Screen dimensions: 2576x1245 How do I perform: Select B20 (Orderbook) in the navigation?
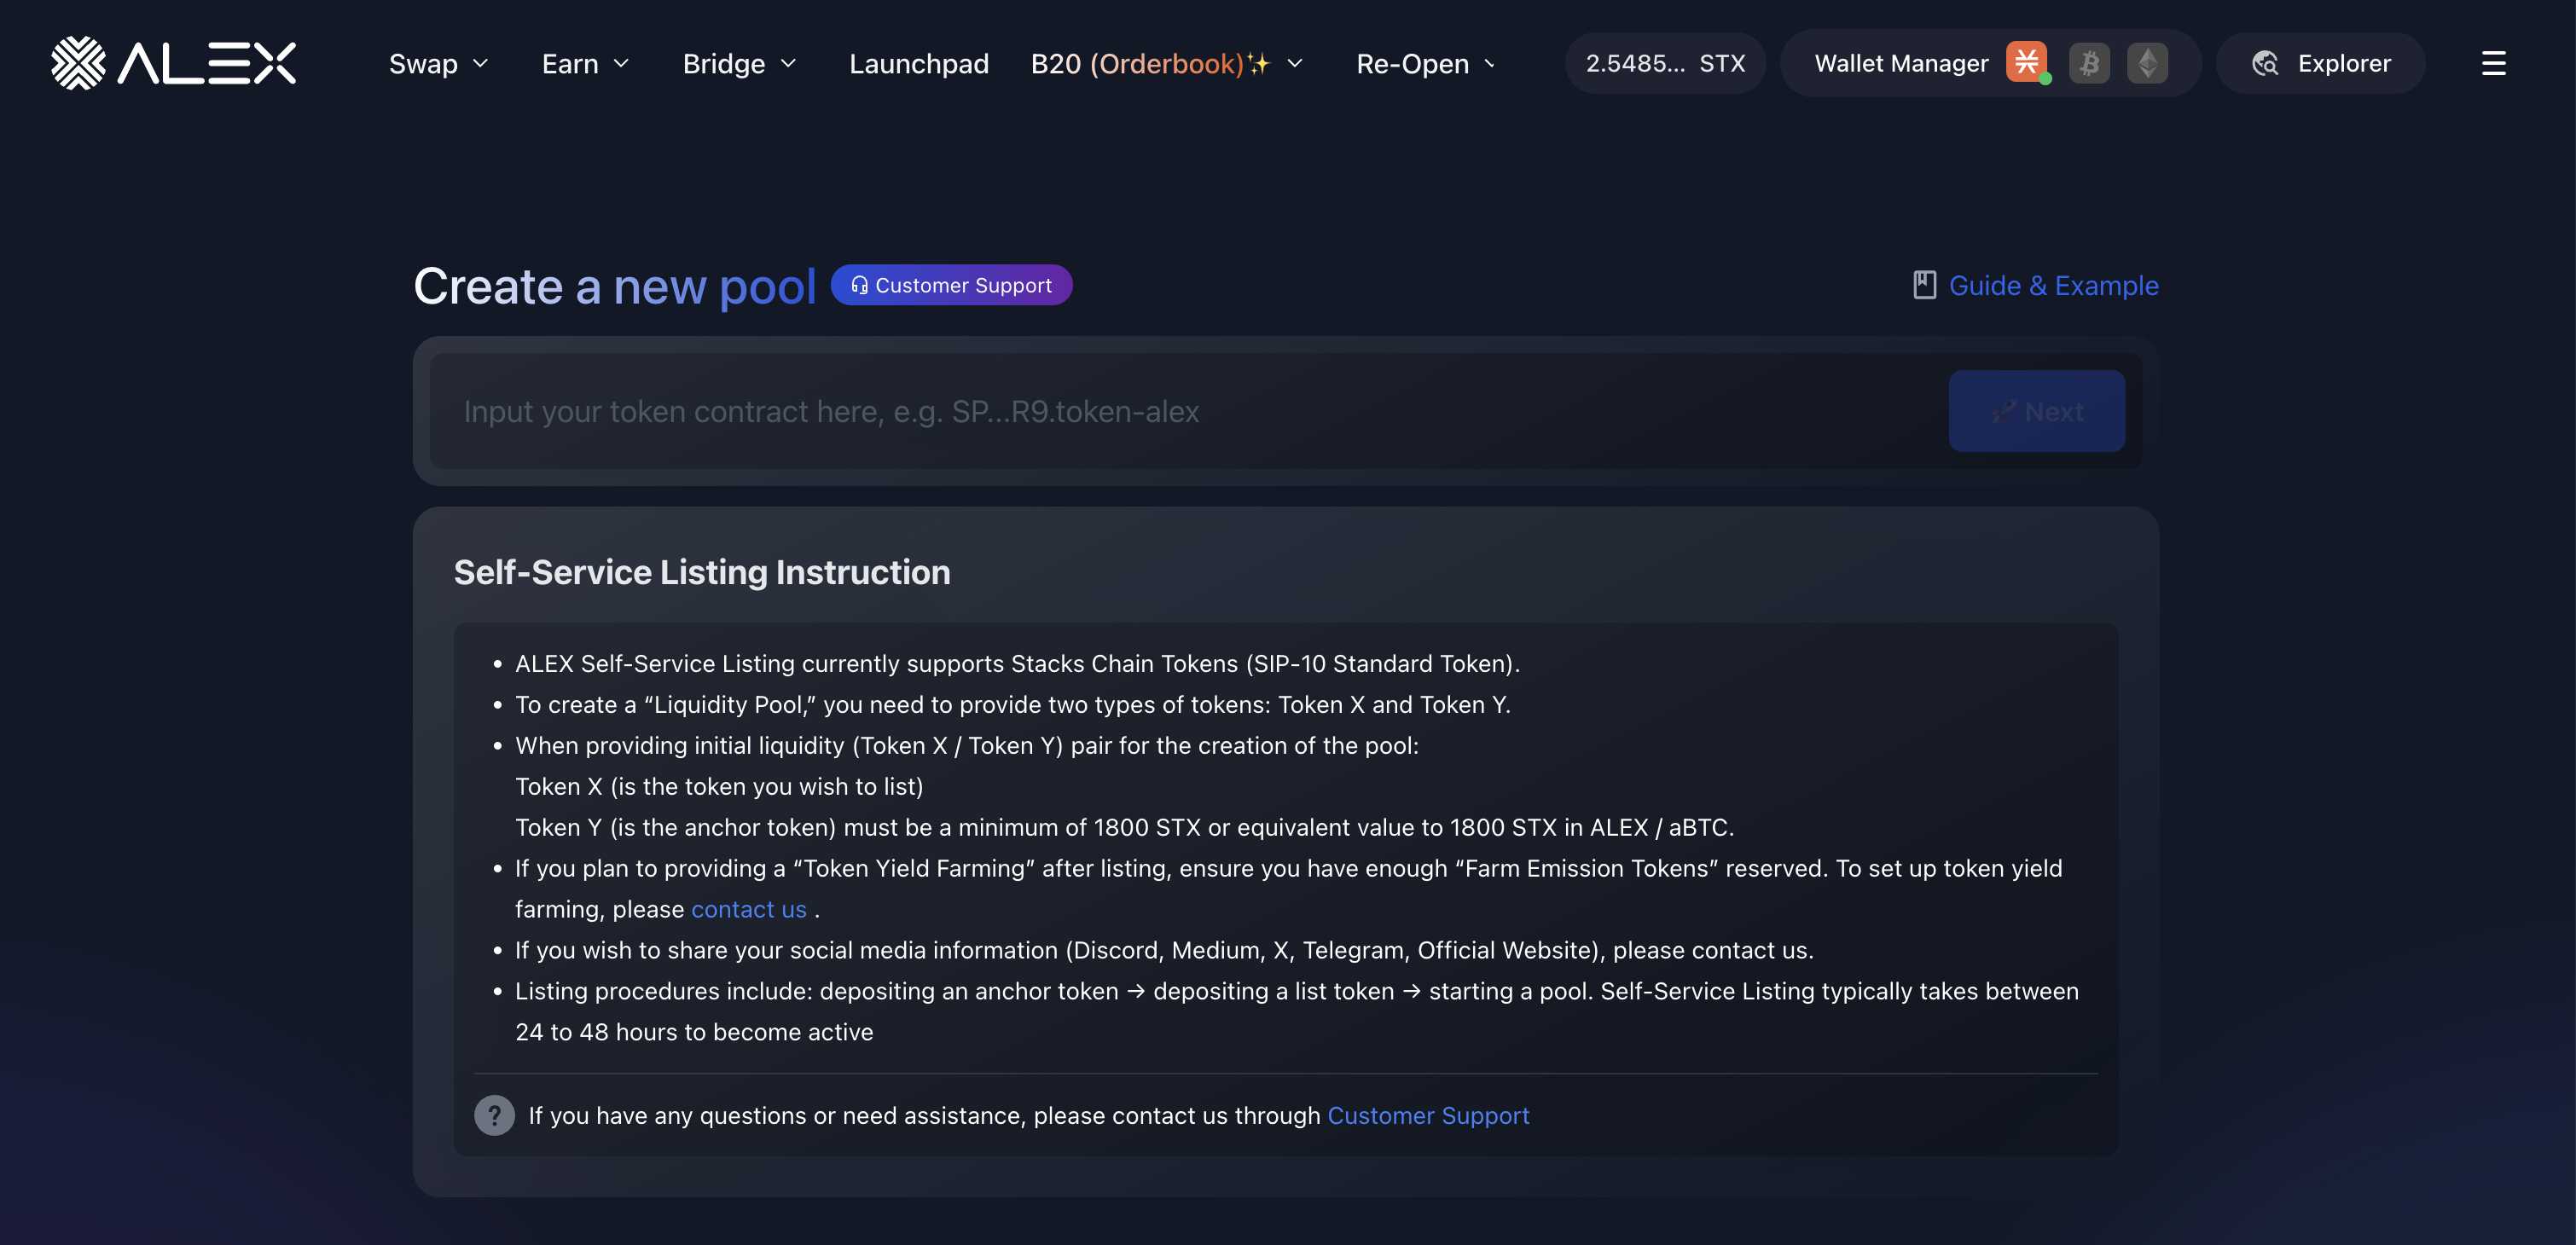point(1147,63)
